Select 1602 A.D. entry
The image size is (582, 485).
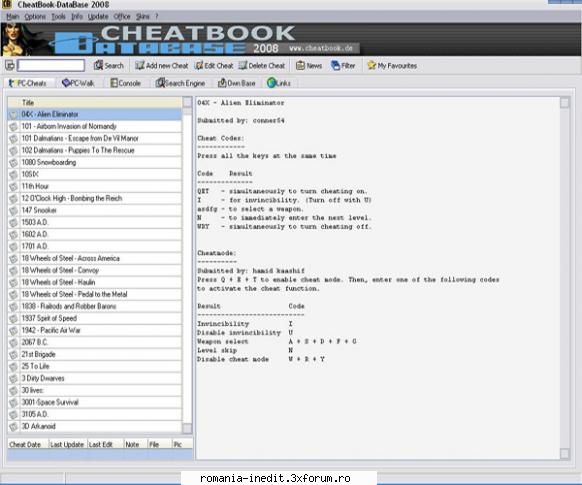coord(95,234)
